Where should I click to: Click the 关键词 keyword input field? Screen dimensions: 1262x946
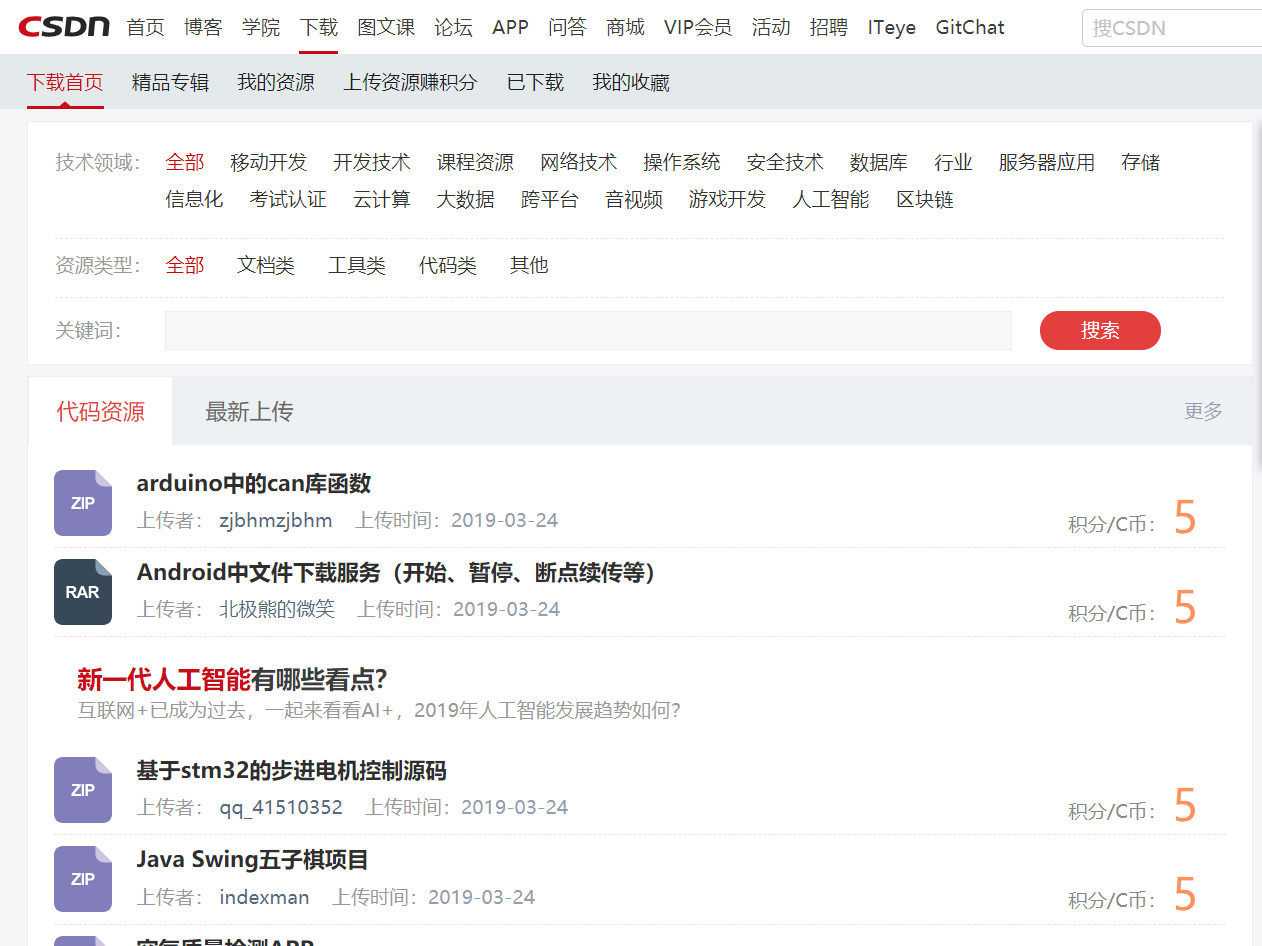point(588,330)
